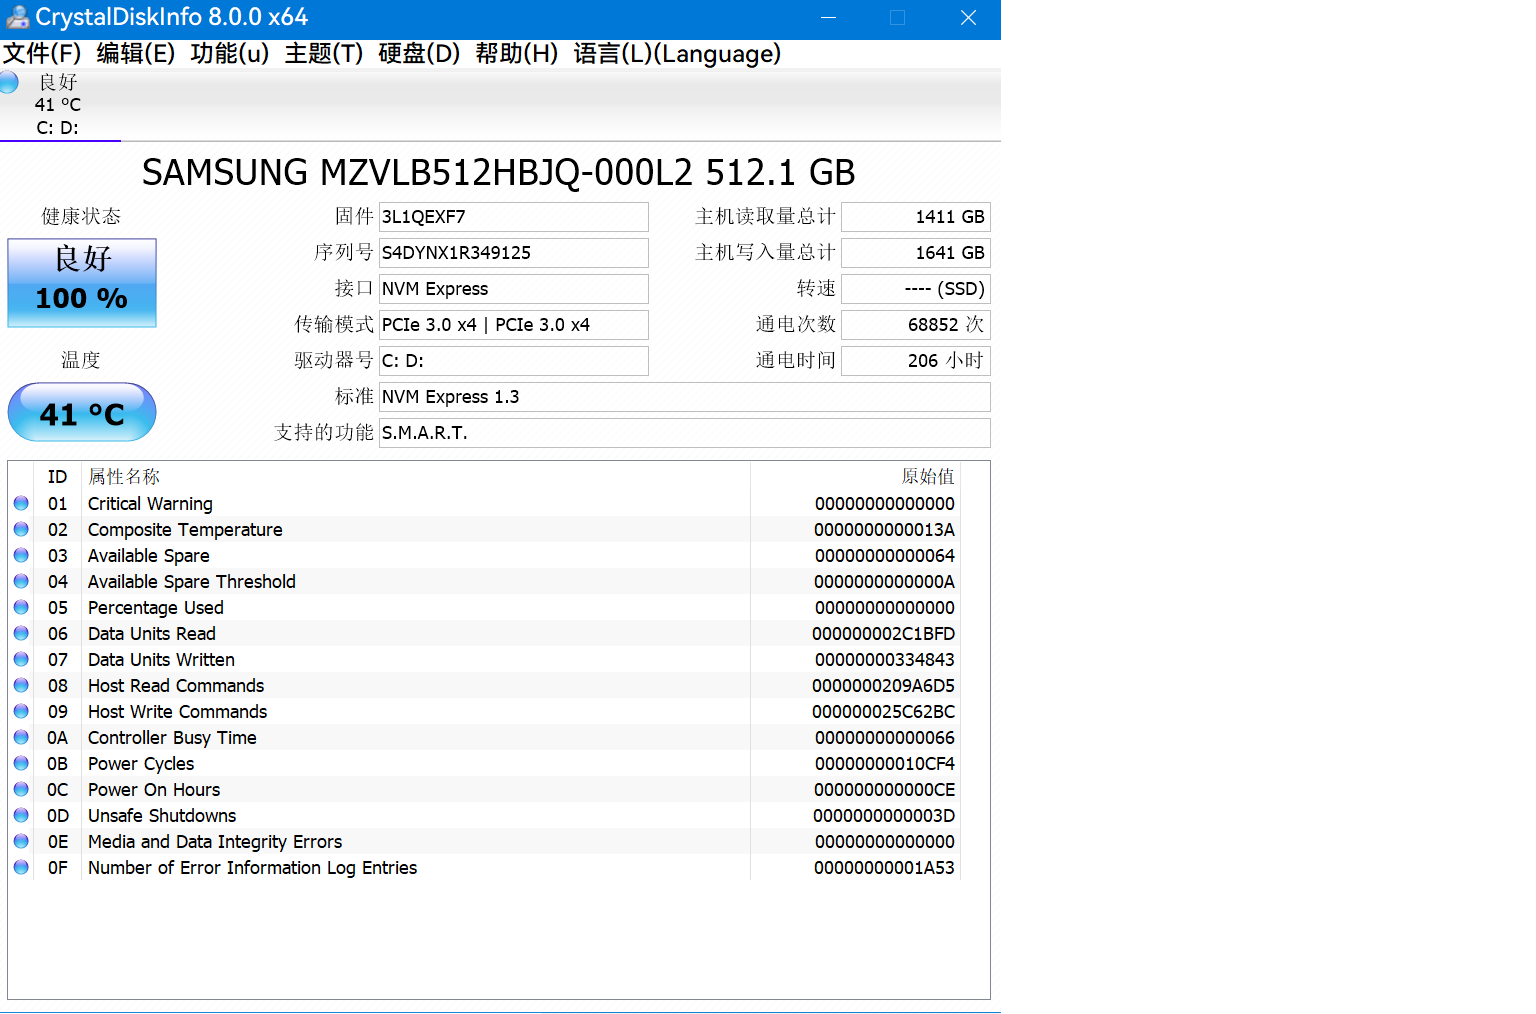Click status orb for Controller Busy Time
Image resolution: width=1536 pixels, height=1014 pixels.
coord(21,737)
